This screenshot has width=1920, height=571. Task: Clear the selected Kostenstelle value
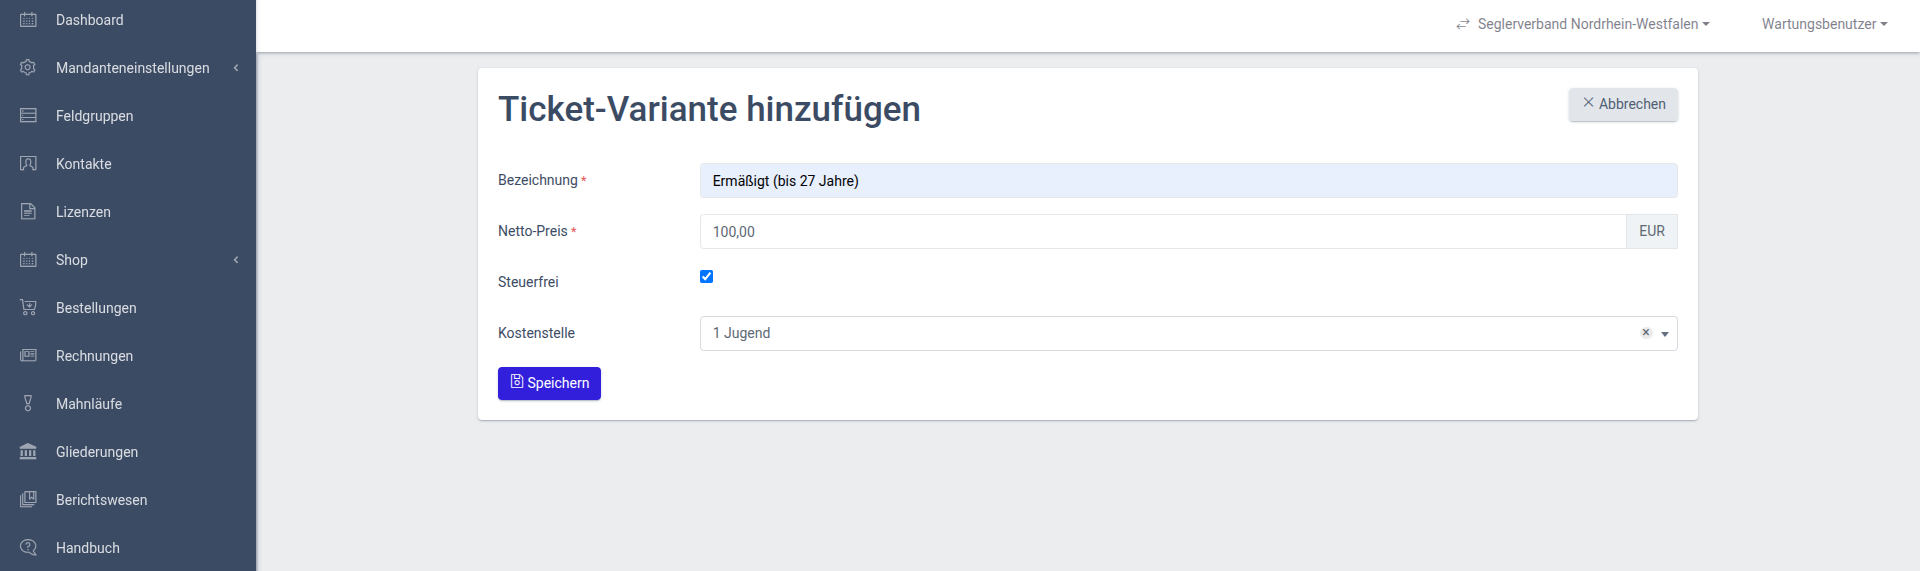pos(1645,333)
